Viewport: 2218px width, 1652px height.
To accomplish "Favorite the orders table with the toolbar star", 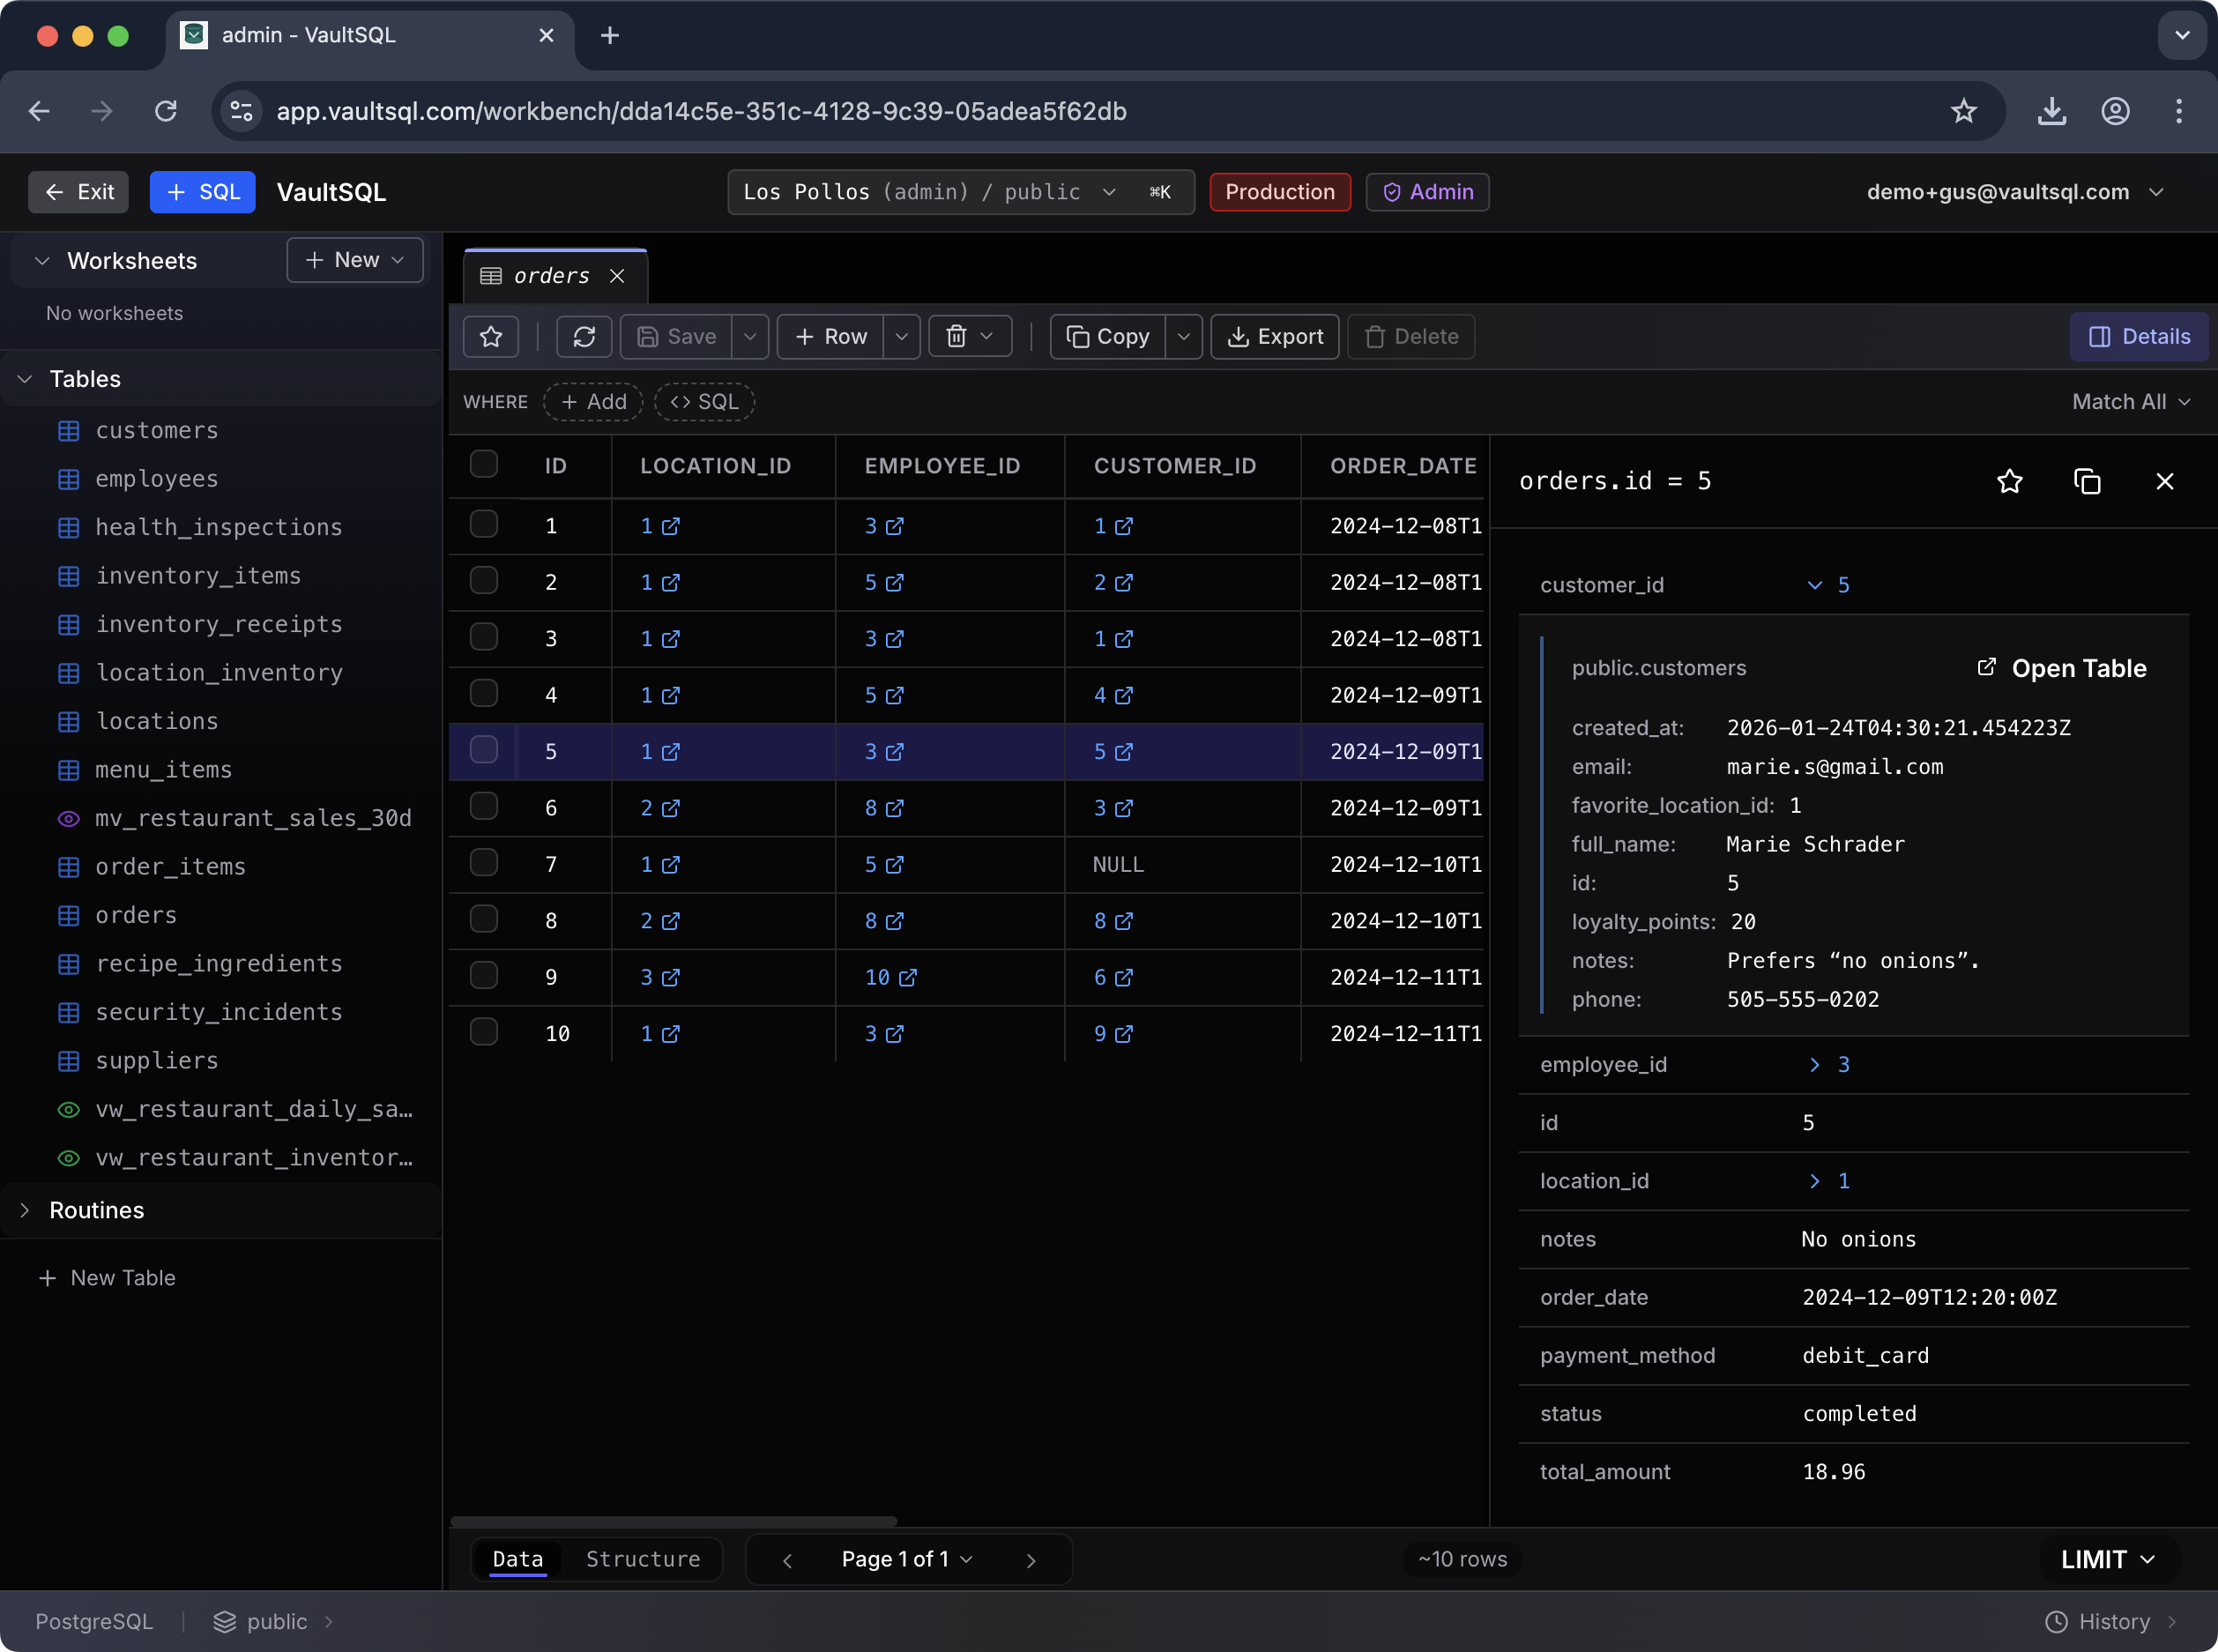I will (x=490, y=337).
